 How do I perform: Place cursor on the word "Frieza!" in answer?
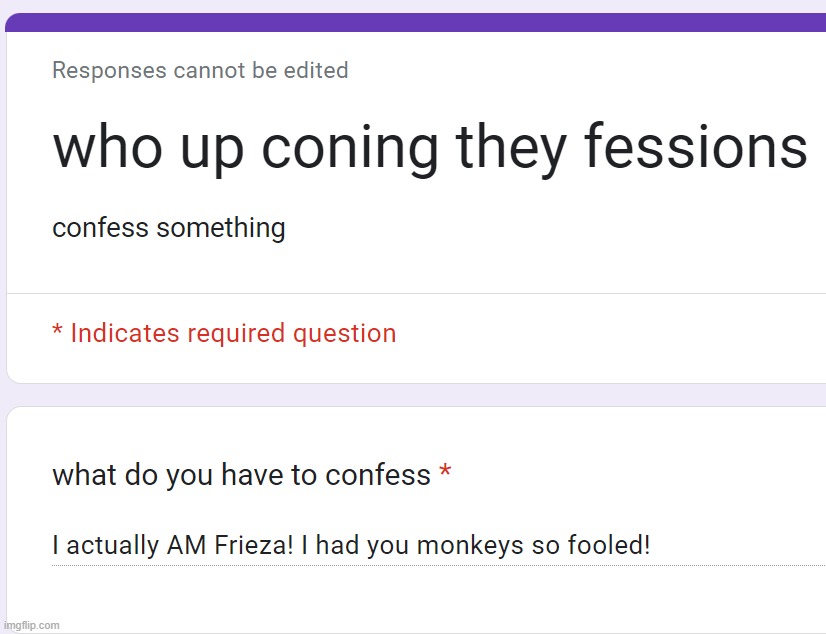254,545
